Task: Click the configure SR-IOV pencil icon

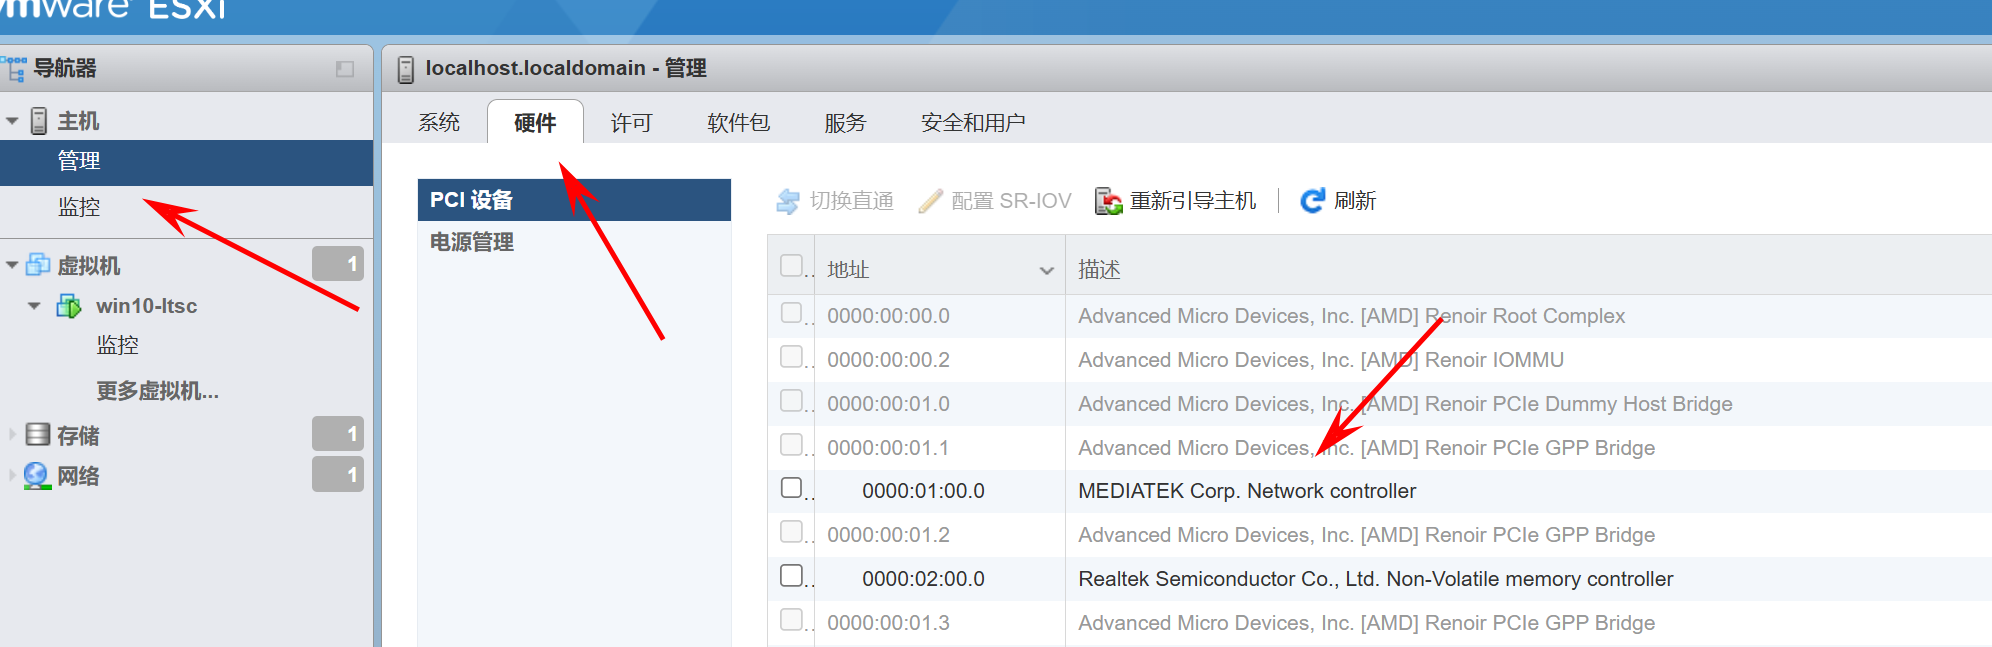Action: (930, 201)
